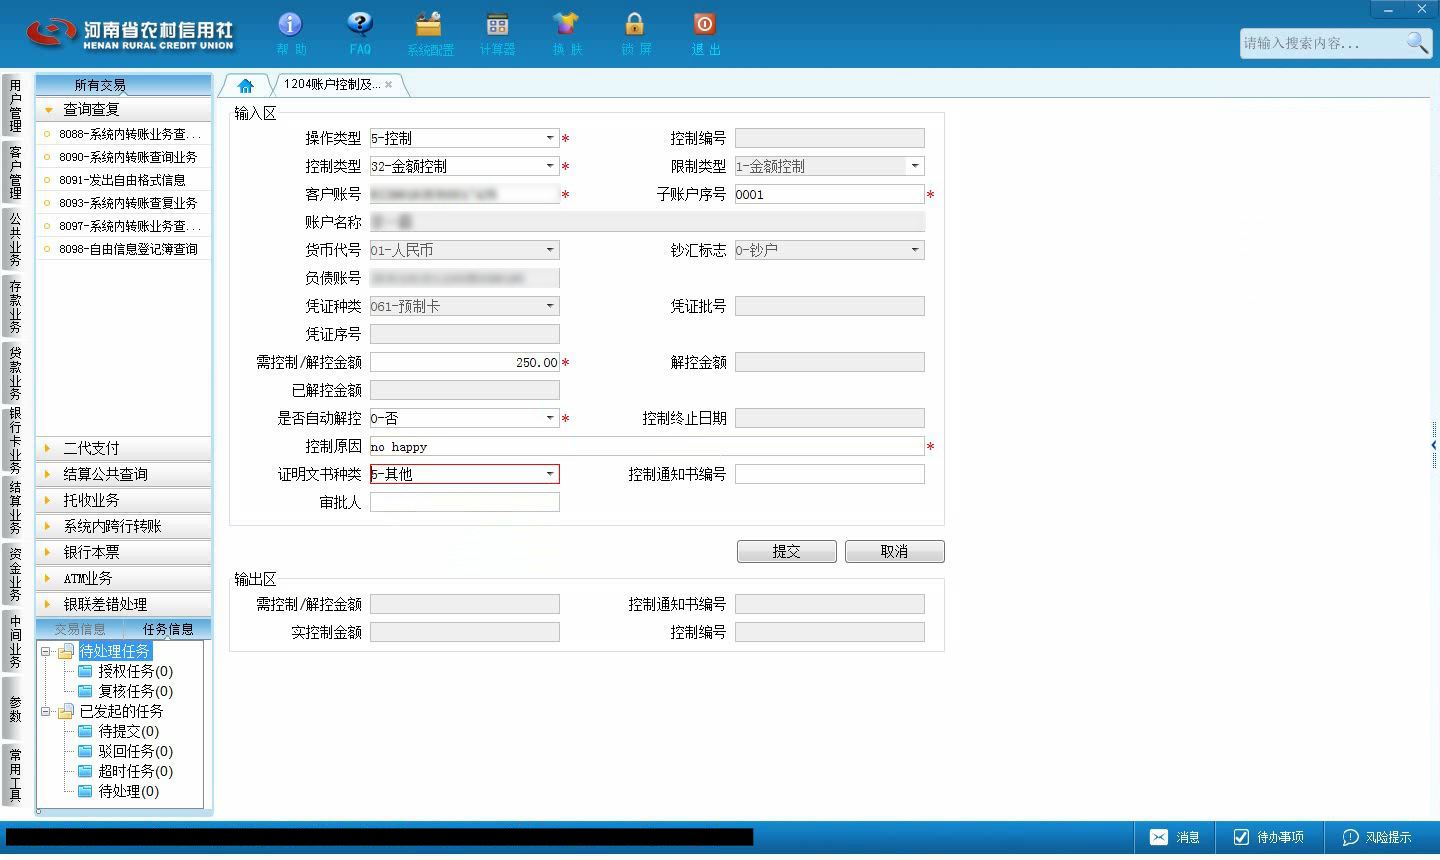Select 待提交(0) in task tree
1440x860 pixels.
[x=128, y=731]
